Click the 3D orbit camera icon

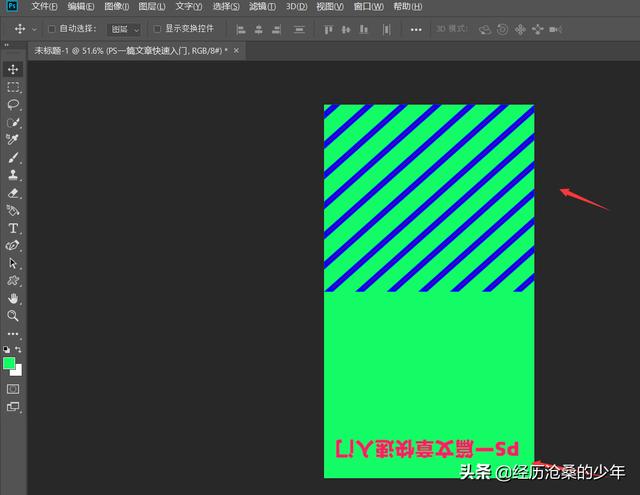[x=484, y=29]
